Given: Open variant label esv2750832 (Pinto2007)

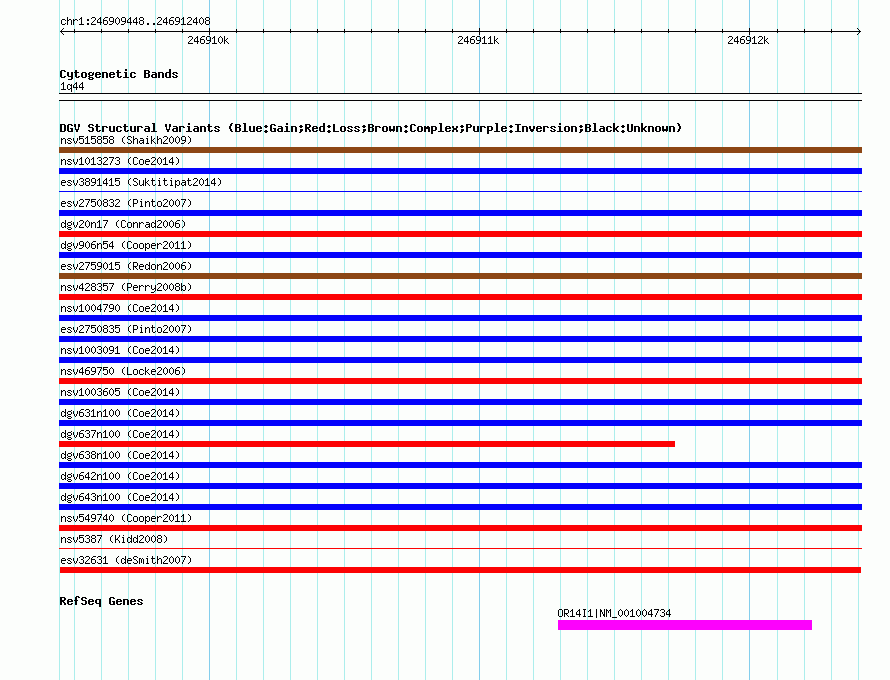Looking at the screenshot, I should [126, 203].
